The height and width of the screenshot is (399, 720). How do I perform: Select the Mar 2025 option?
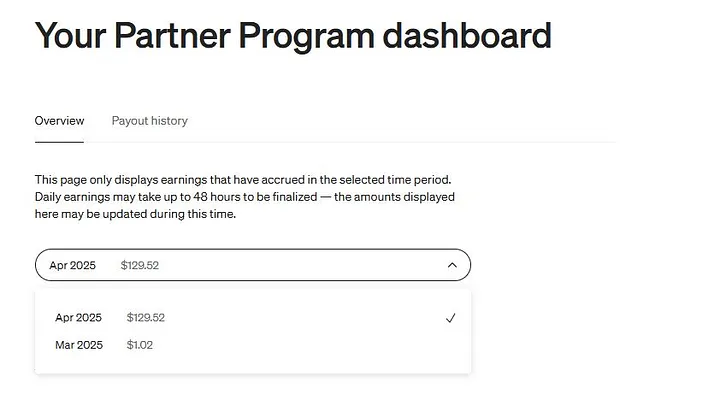pyautogui.click(x=253, y=345)
